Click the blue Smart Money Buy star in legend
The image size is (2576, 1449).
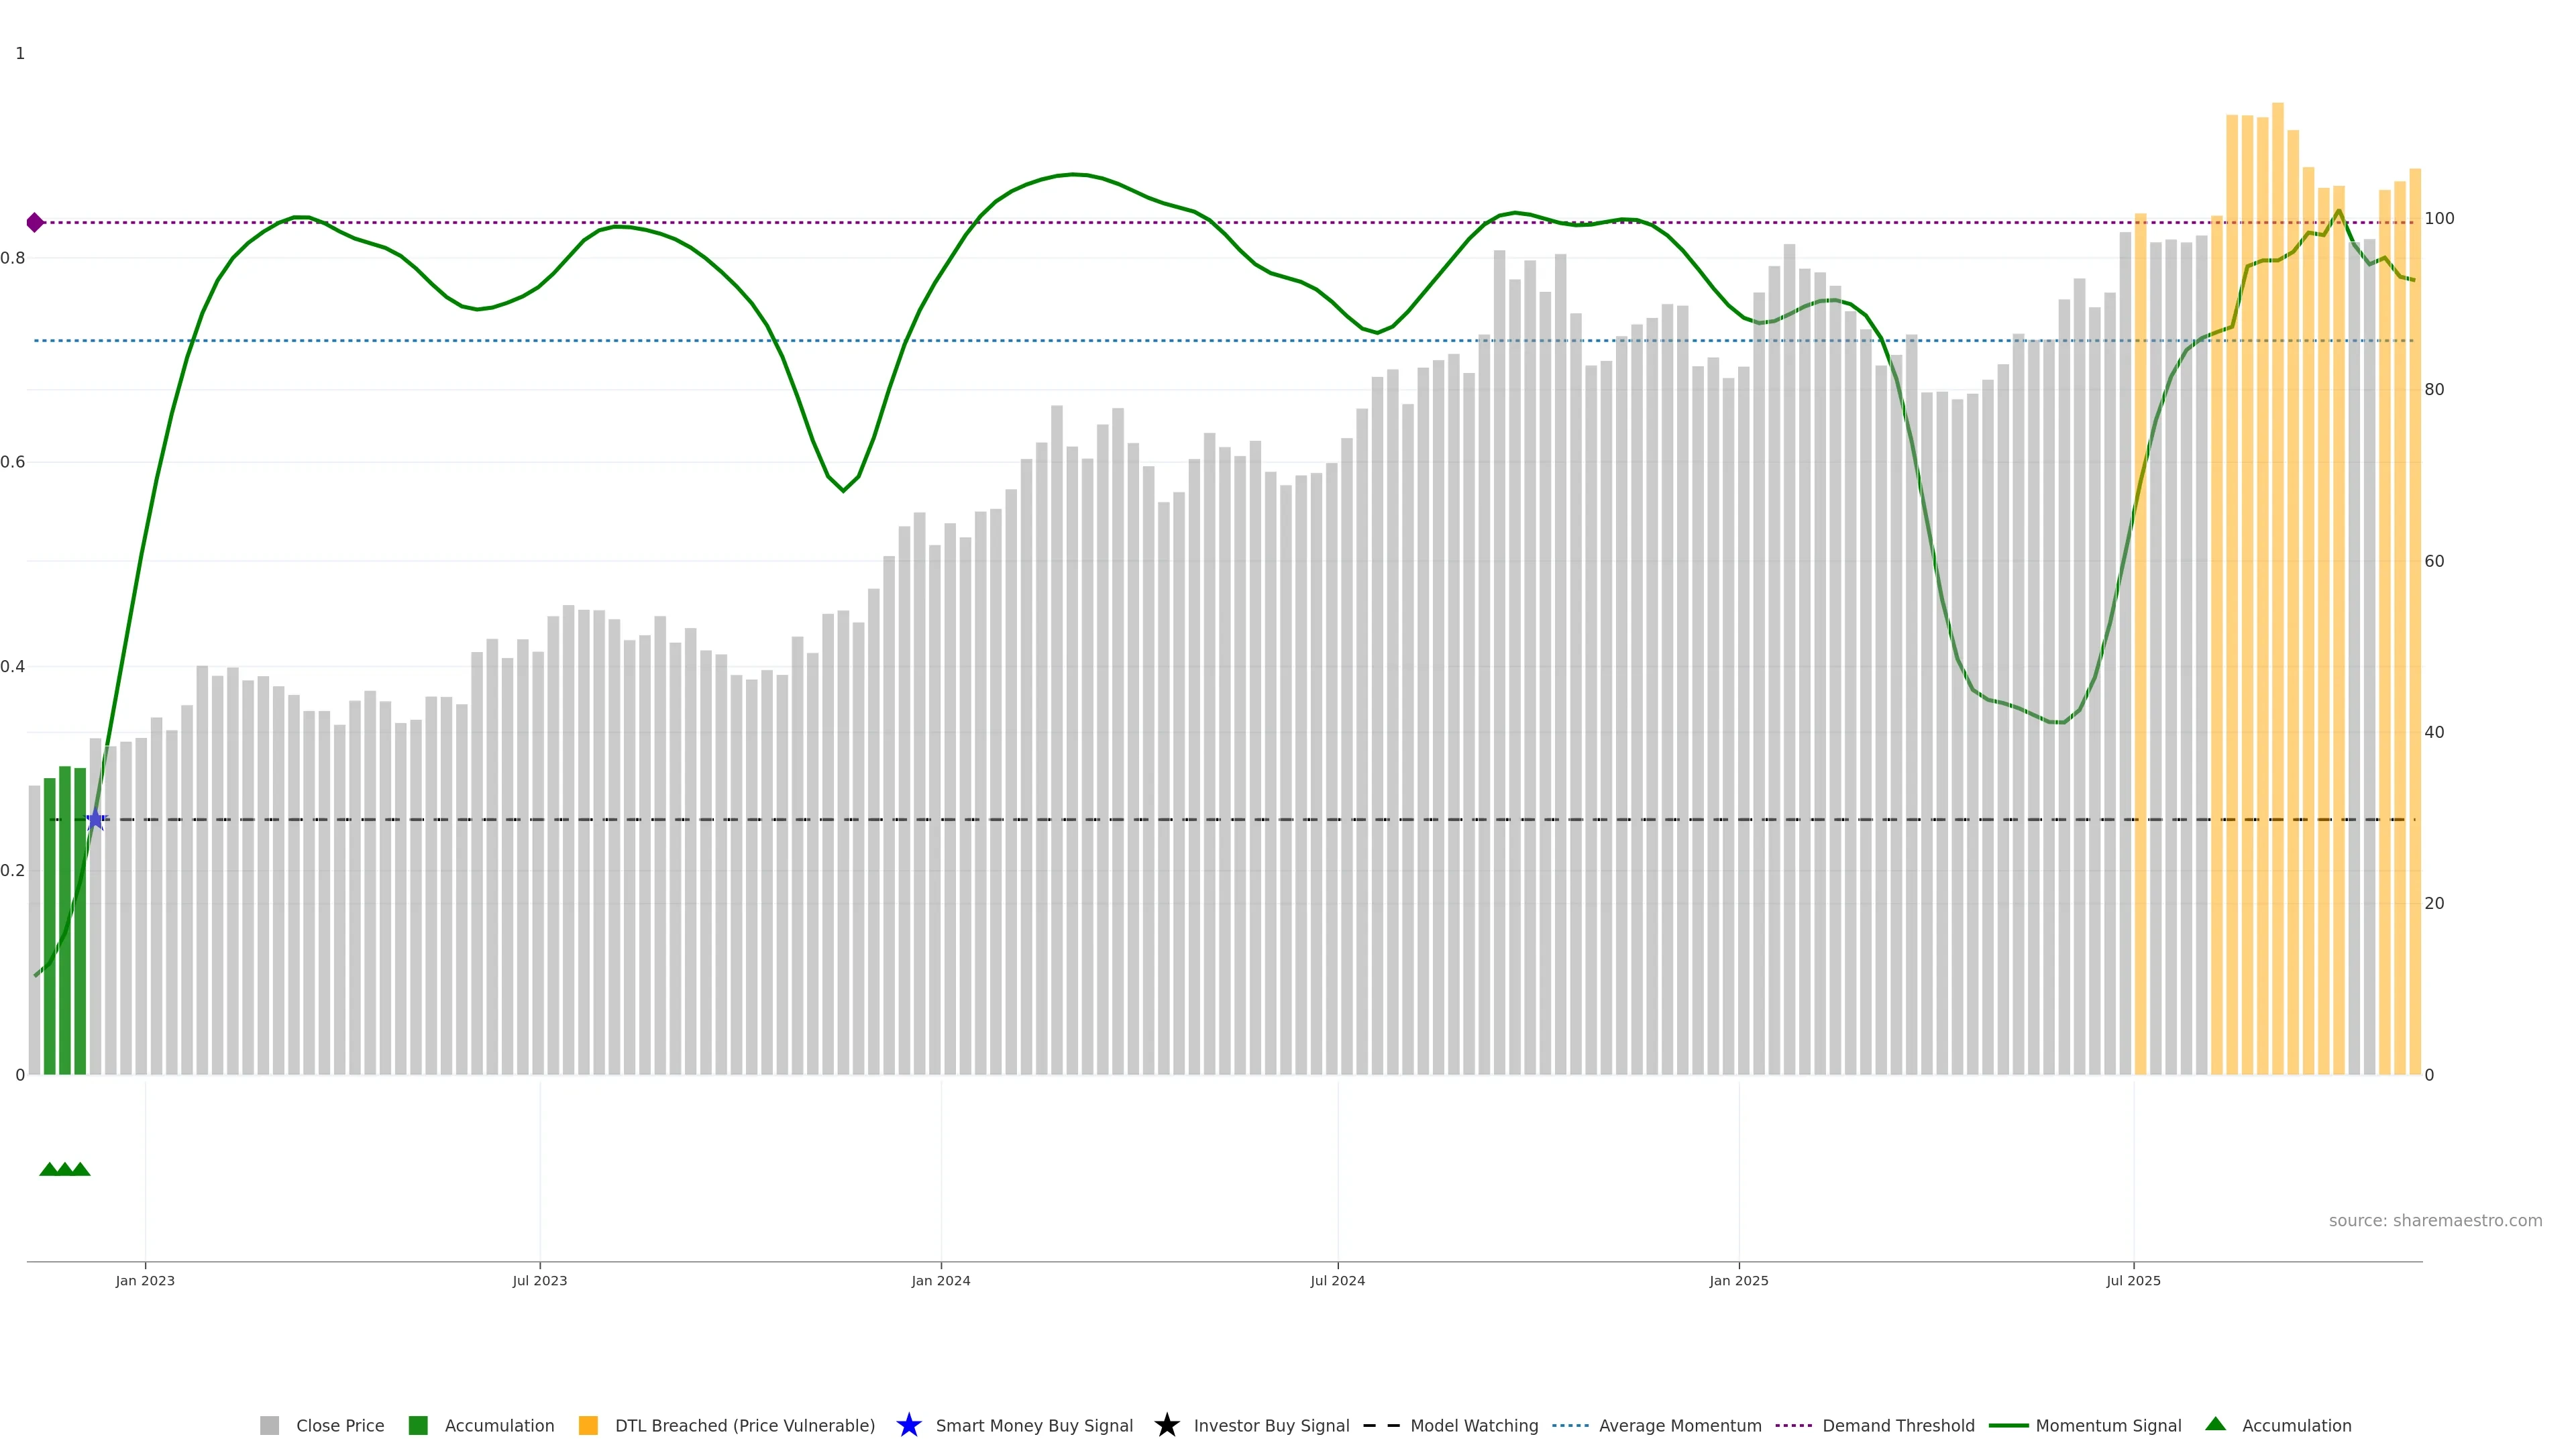(908, 1425)
